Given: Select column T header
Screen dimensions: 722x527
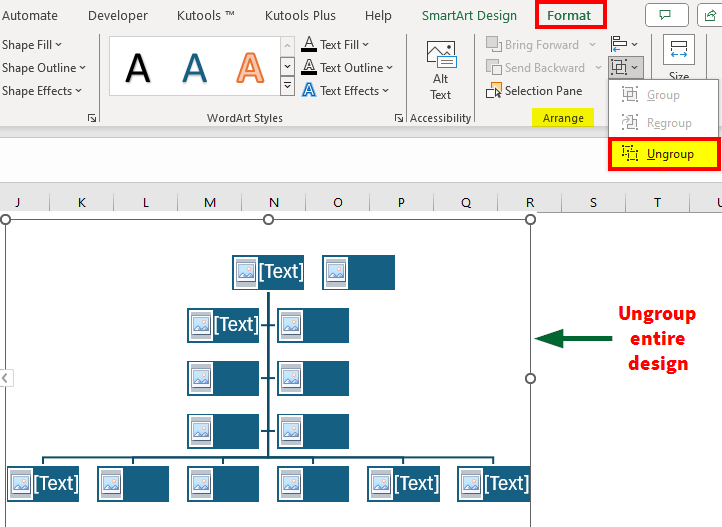Looking at the screenshot, I should click(x=658, y=203).
